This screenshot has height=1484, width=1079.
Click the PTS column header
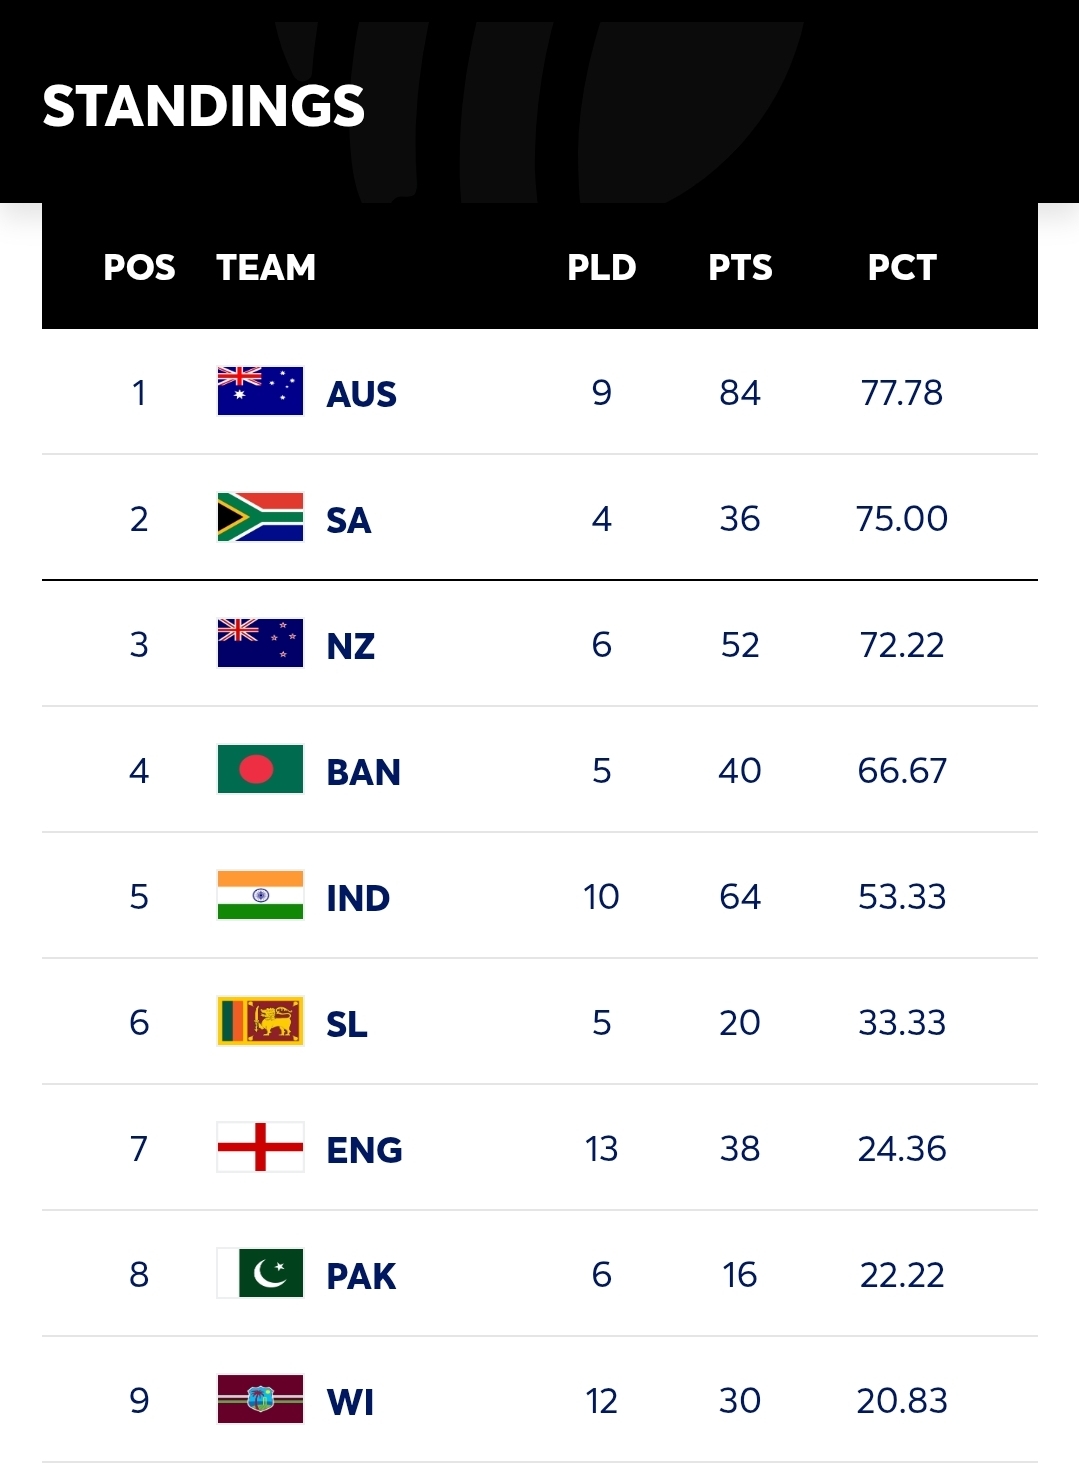point(740,267)
